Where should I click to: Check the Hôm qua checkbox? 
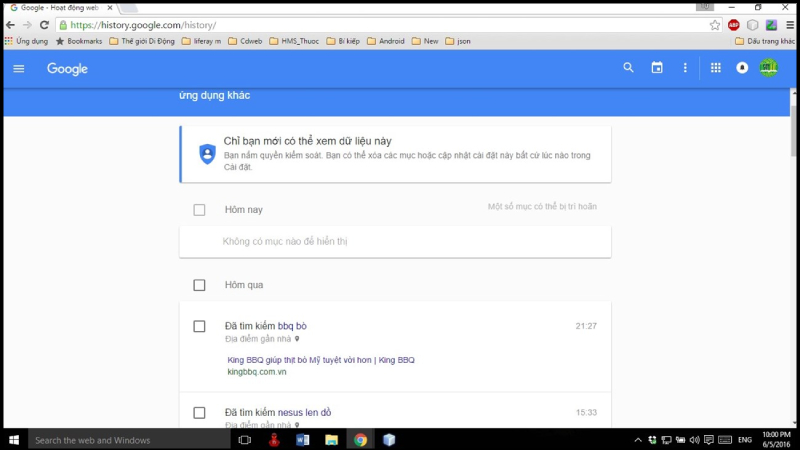pos(199,285)
